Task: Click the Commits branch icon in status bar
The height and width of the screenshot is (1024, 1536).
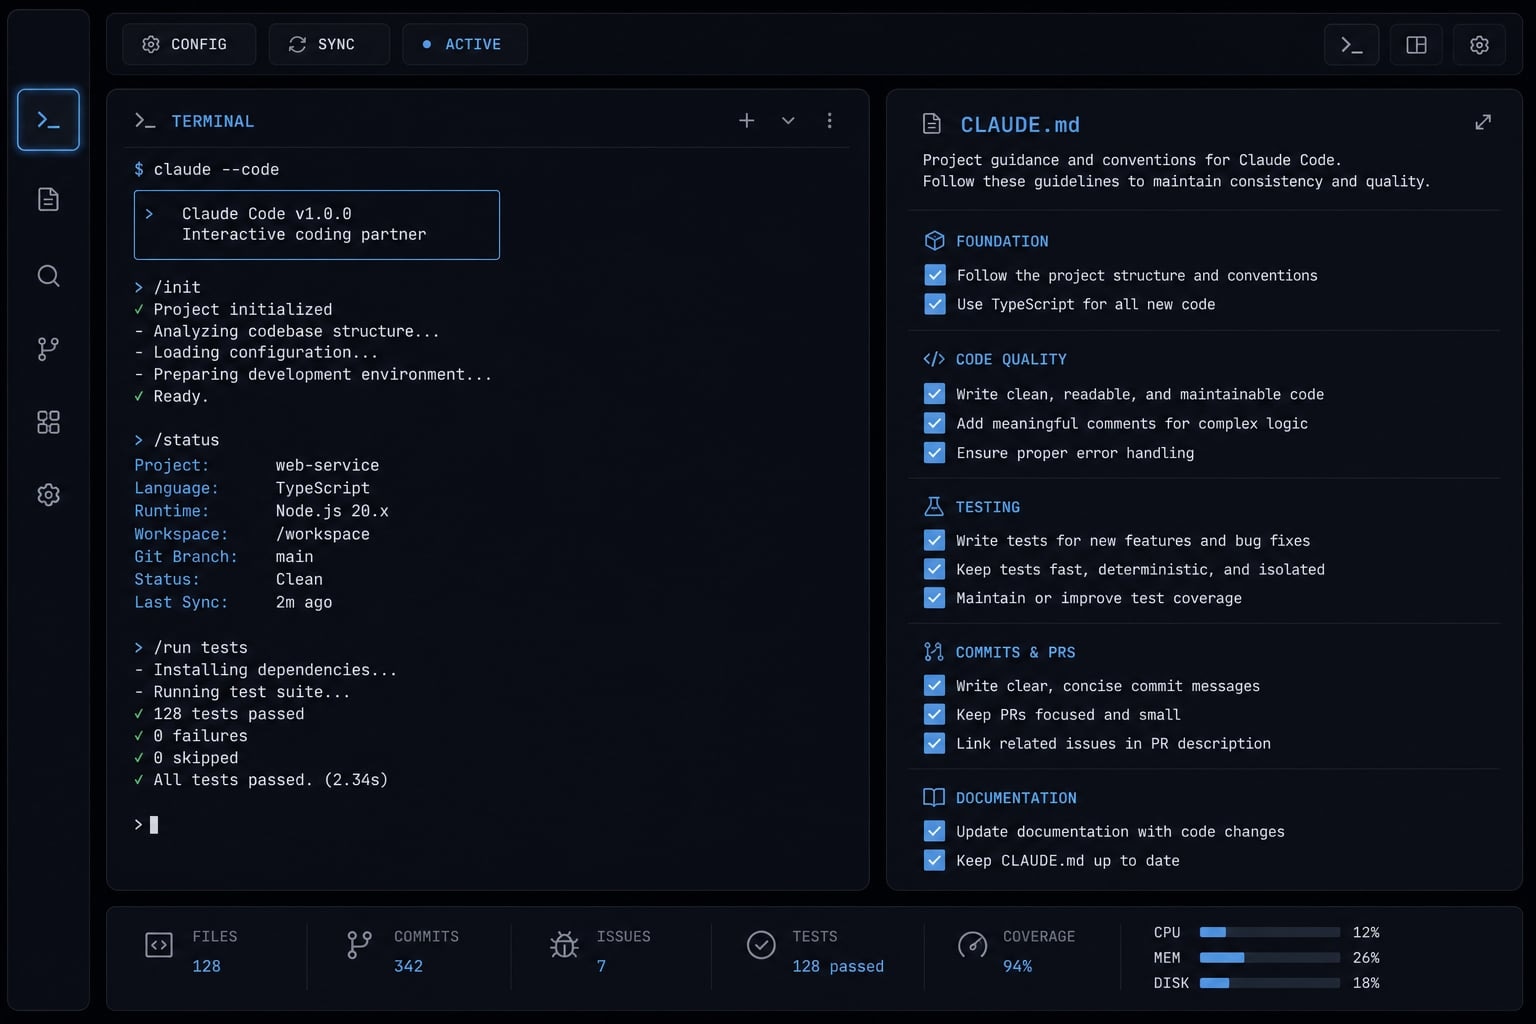Action: [359, 945]
